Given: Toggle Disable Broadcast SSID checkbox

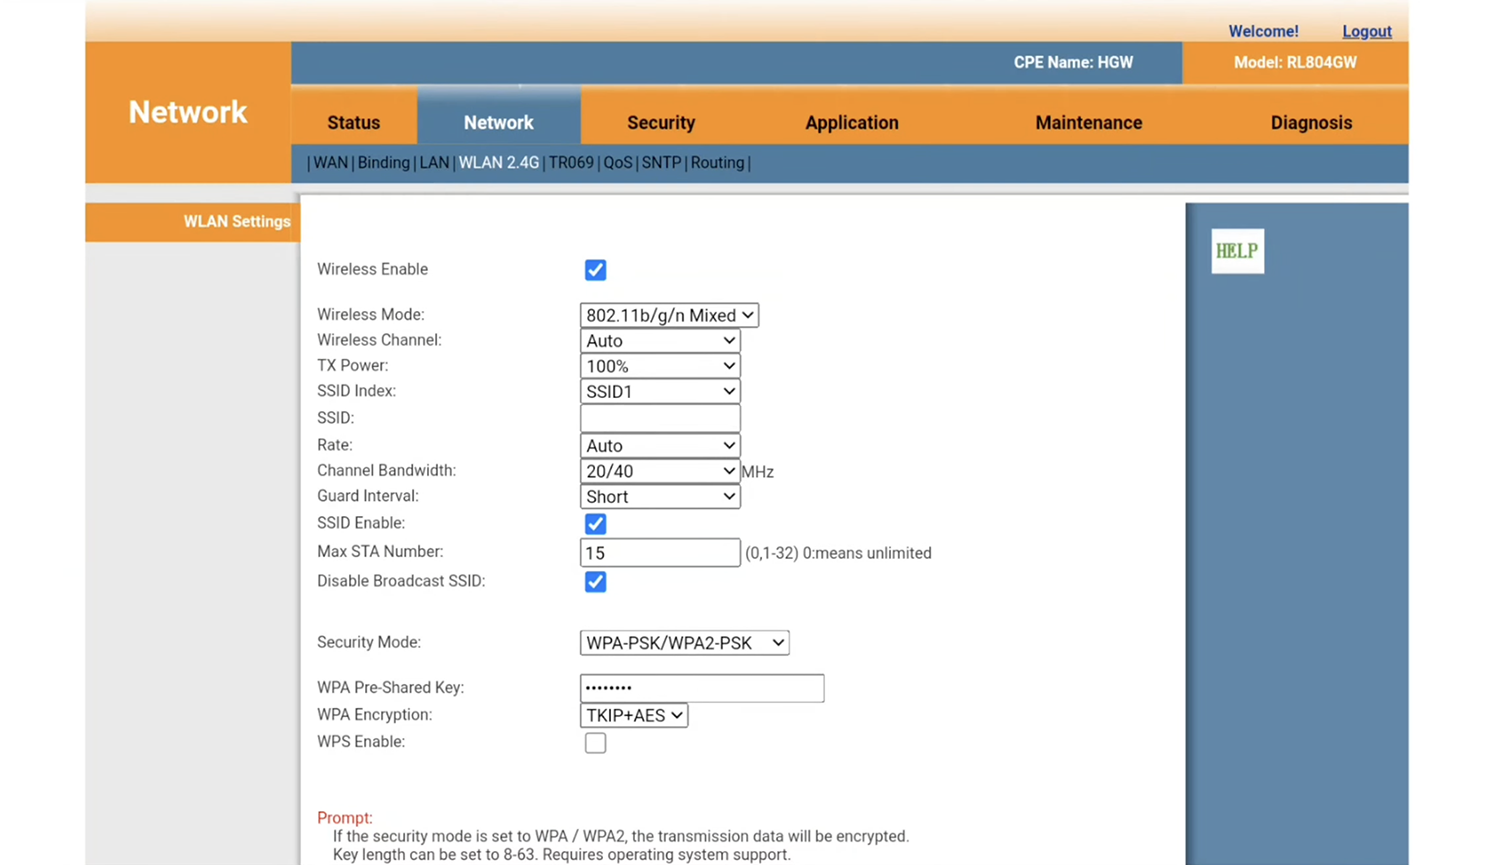Looking at the screenshot, I should tap(595, 582).
